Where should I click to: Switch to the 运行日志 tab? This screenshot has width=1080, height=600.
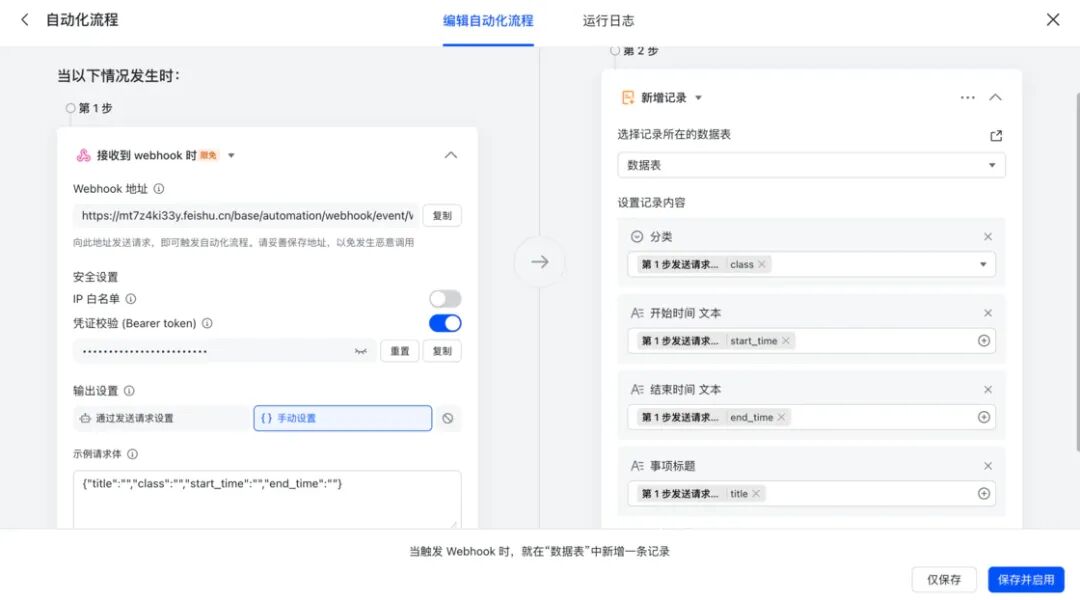point(608,21)
